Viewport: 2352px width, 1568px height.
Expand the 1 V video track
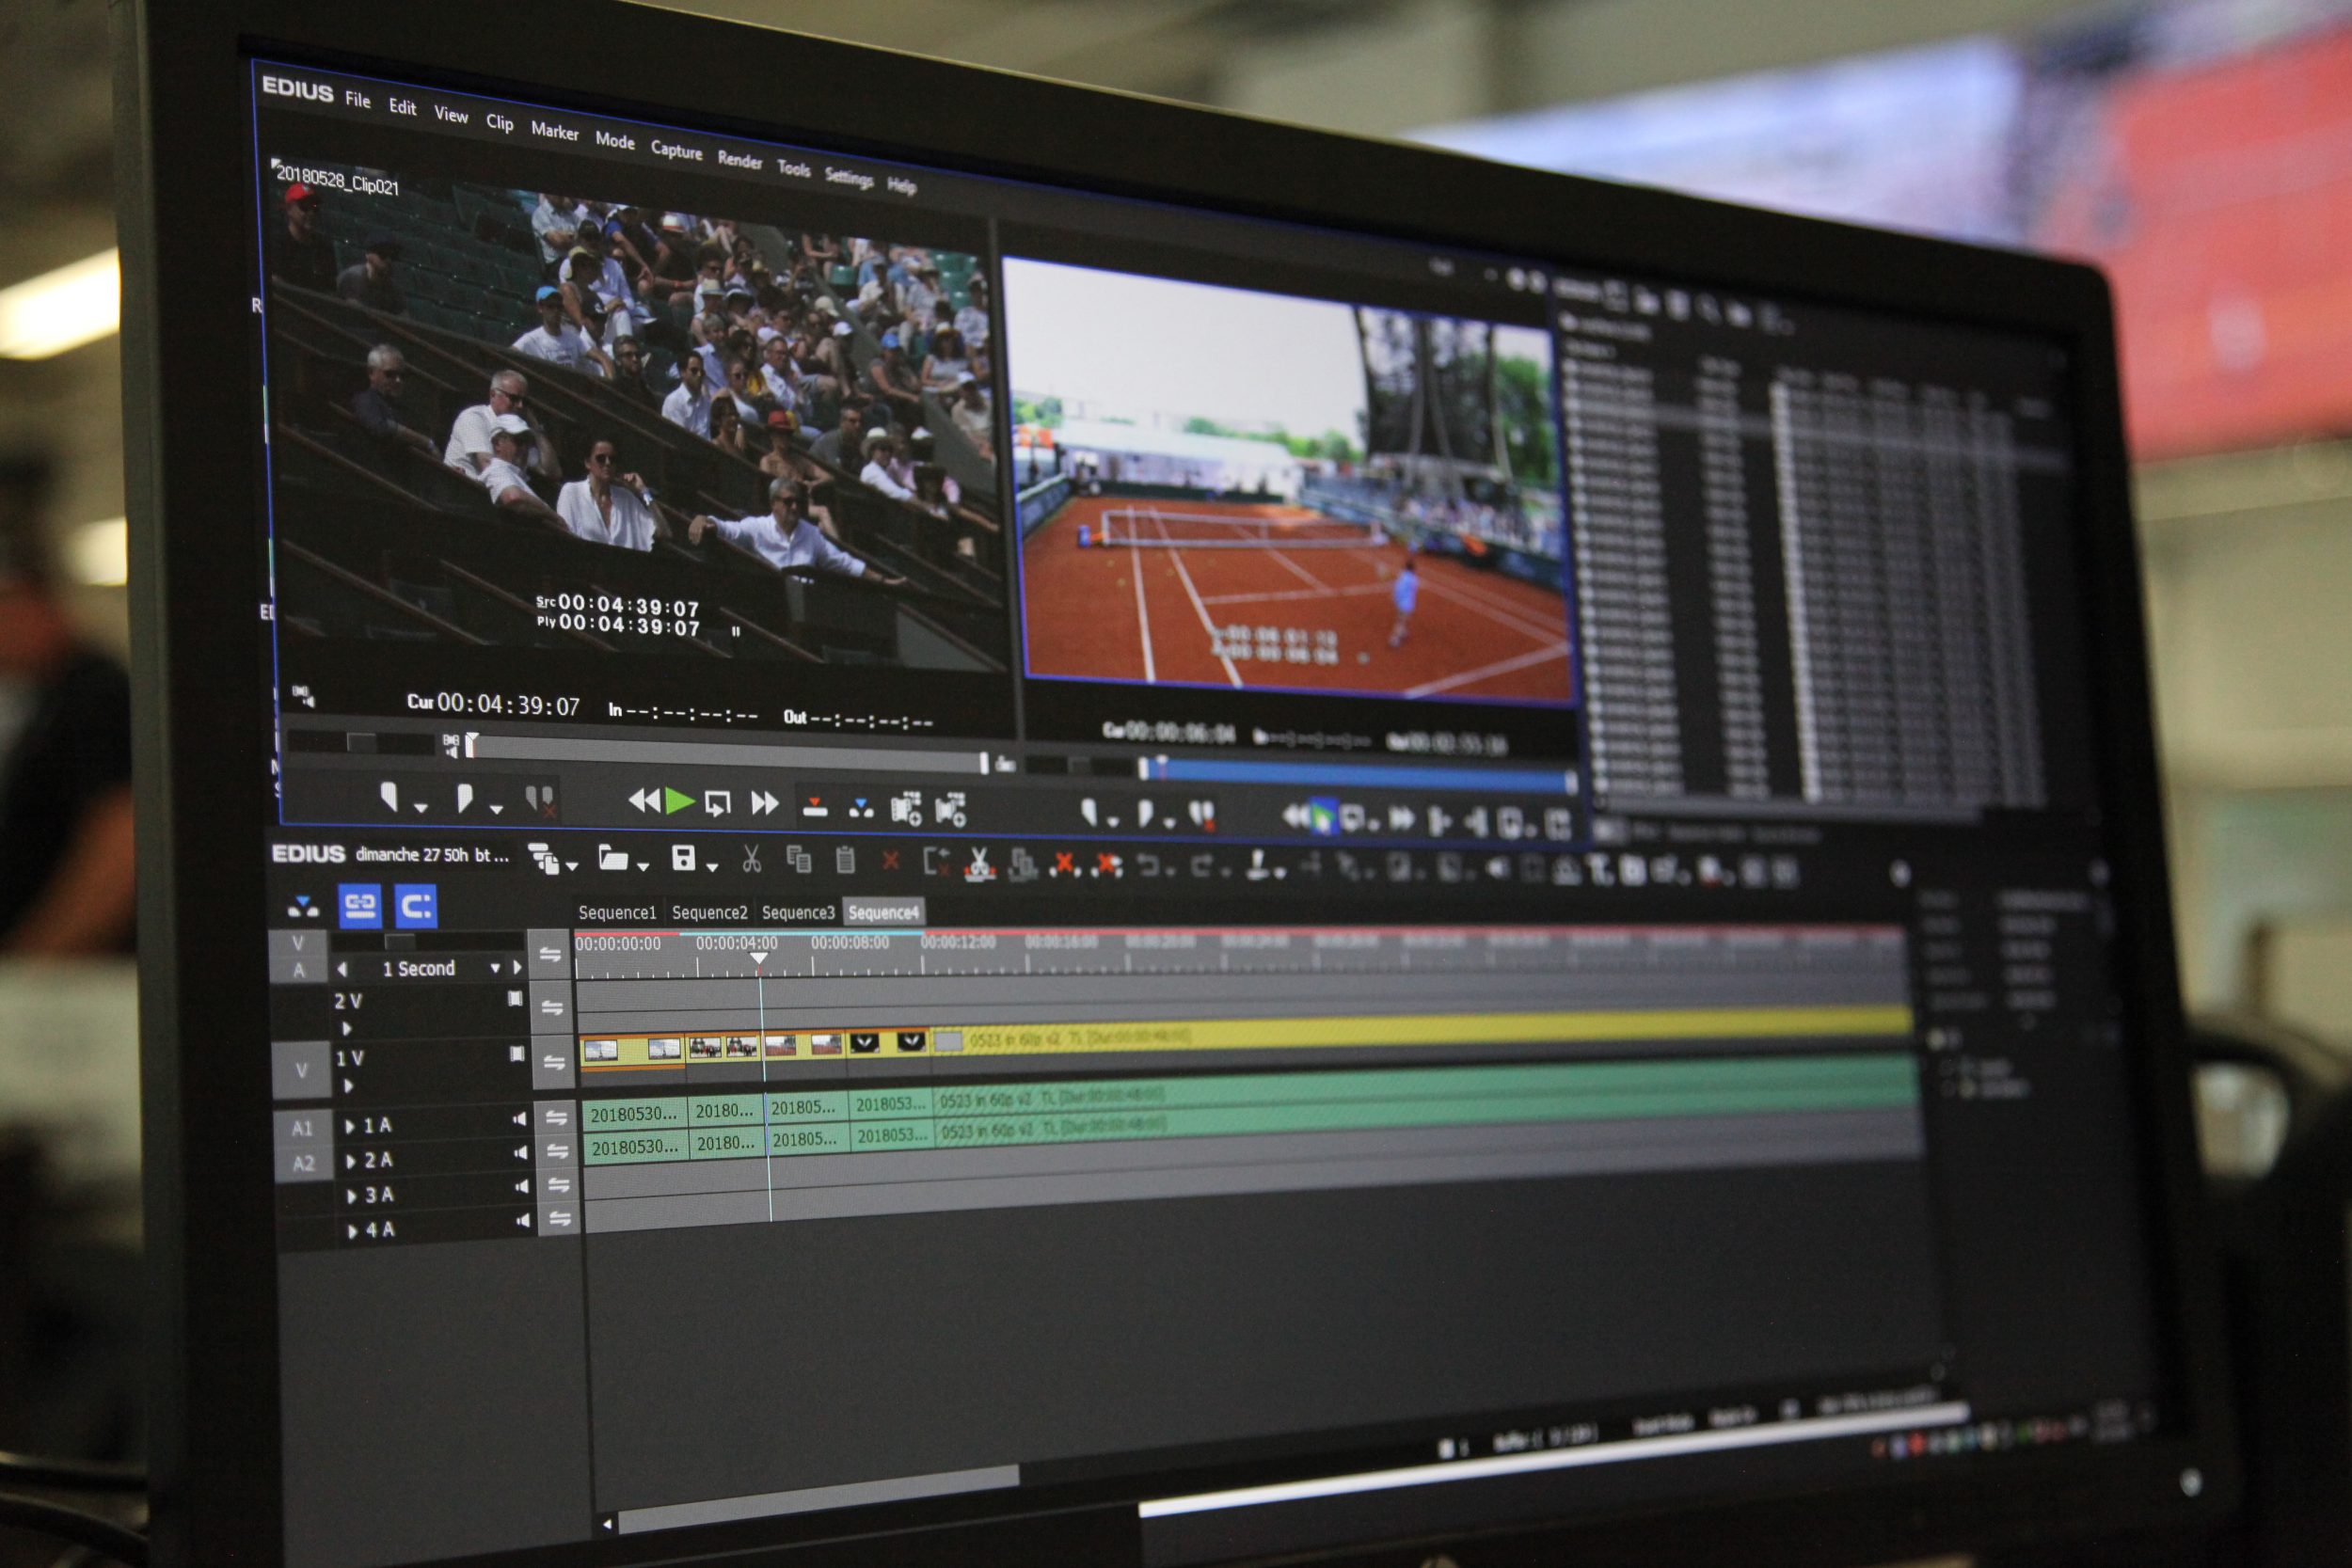tap(348, 1085)
